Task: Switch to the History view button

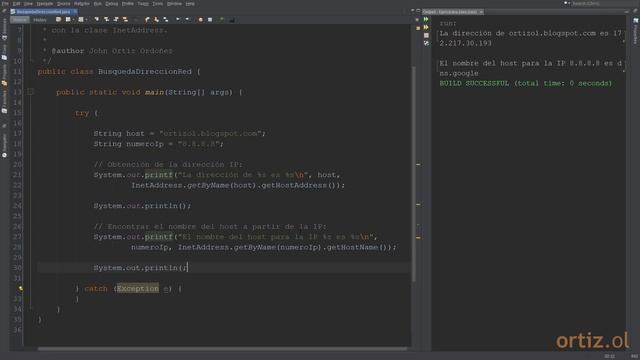Action: (40, 20)
